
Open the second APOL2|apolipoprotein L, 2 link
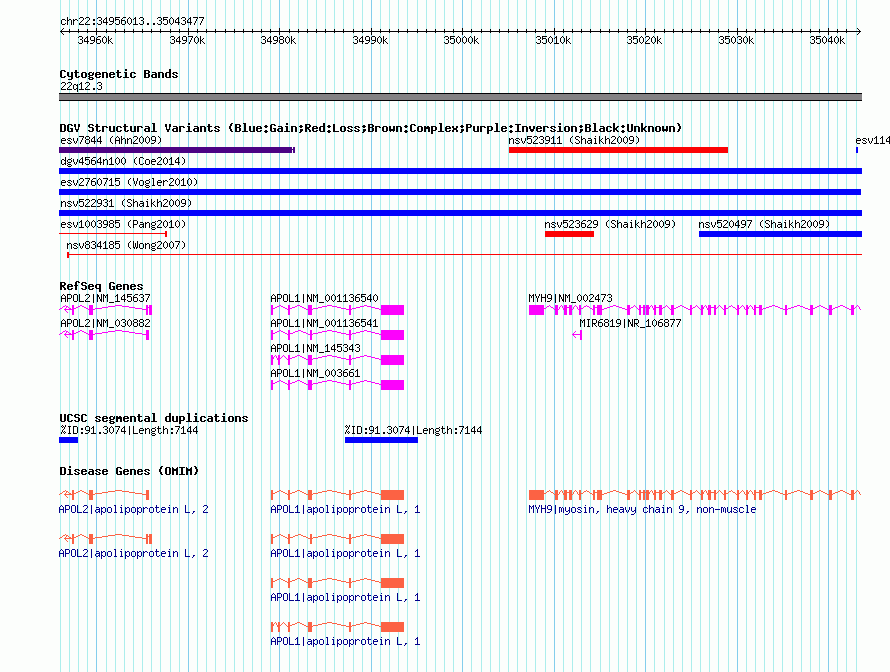pos(133,553)
